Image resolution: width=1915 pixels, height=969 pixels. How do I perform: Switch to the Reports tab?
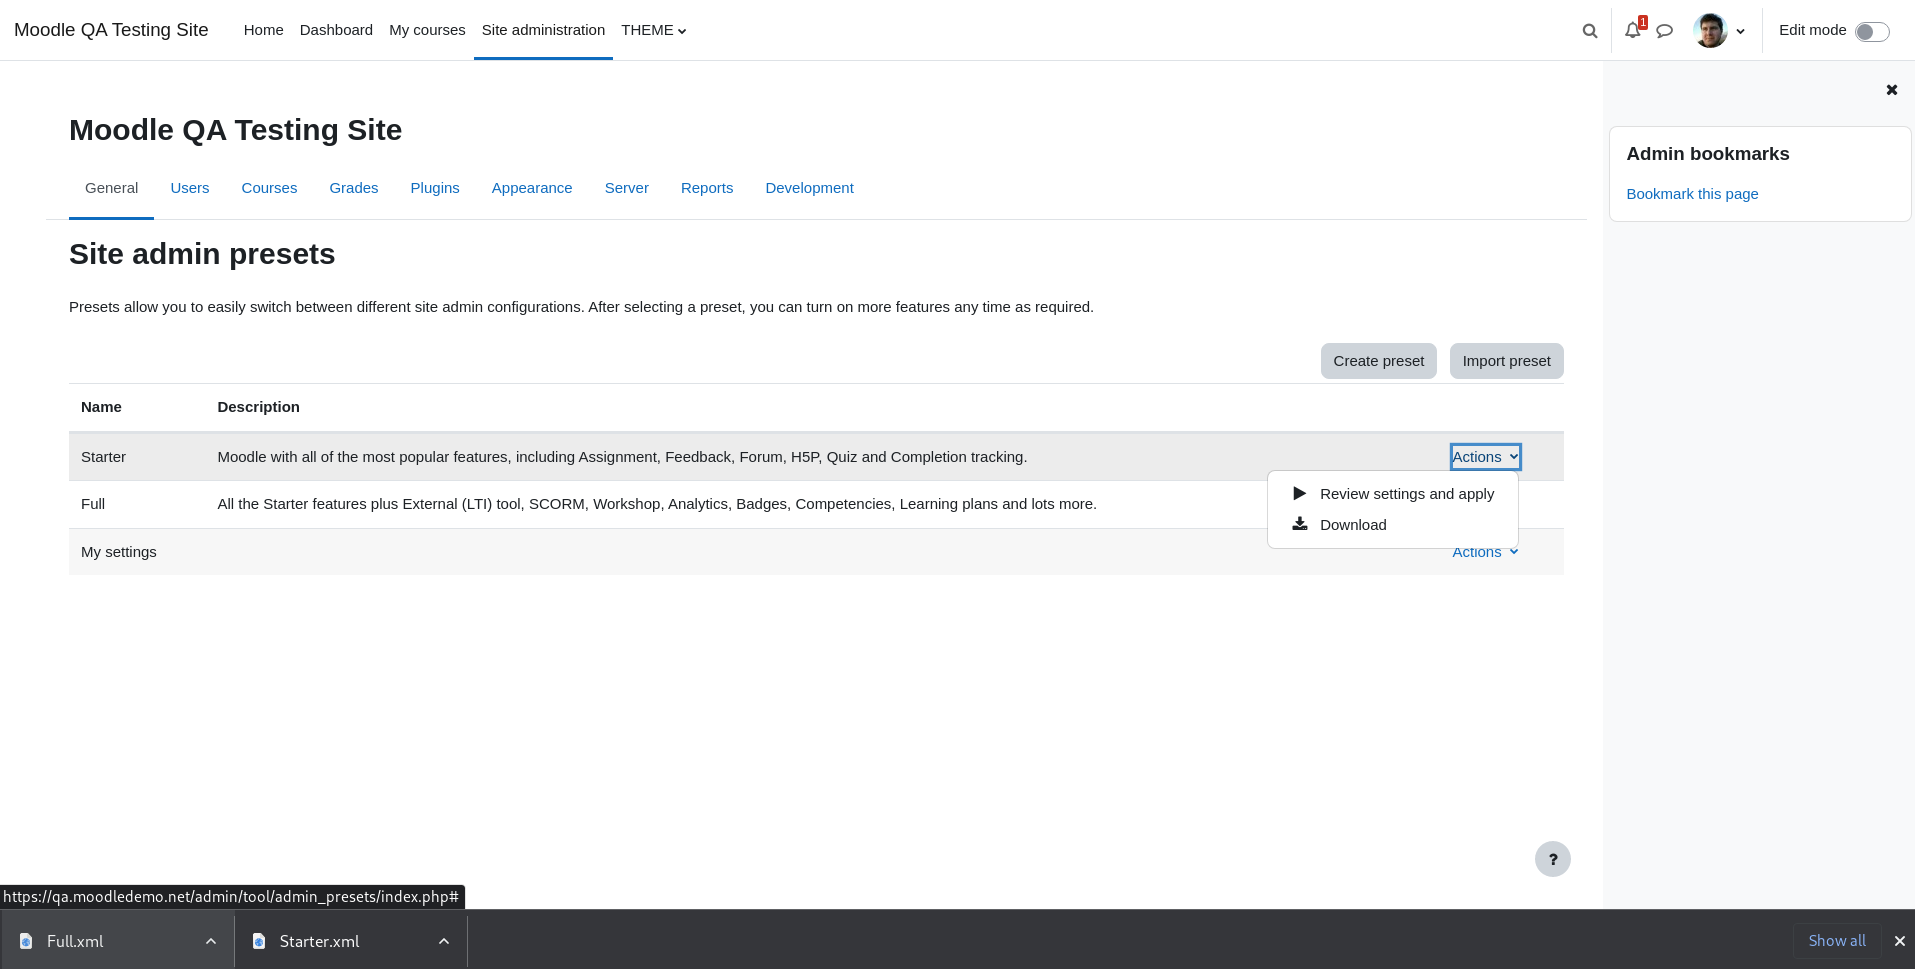point(707,188)
